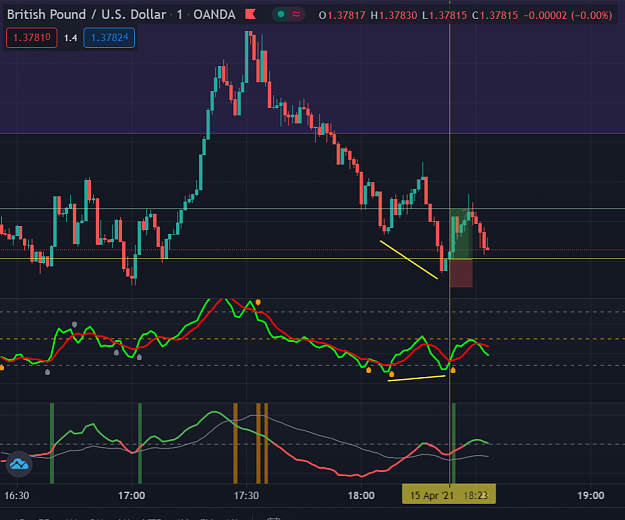Select the yellow trendline on price chart
Screen dimensions: 625x520
409,259
